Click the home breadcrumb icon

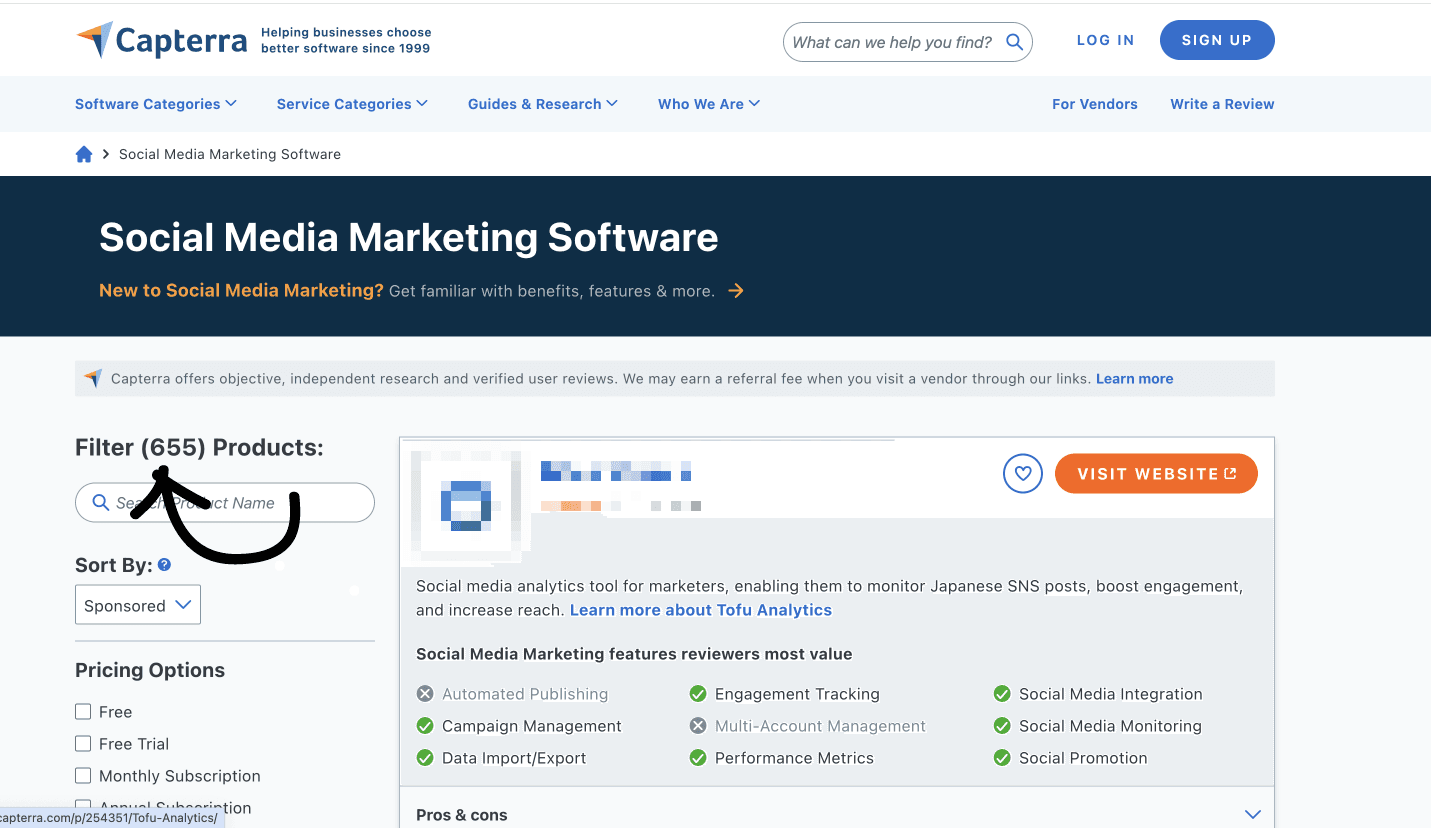[84, 154]
